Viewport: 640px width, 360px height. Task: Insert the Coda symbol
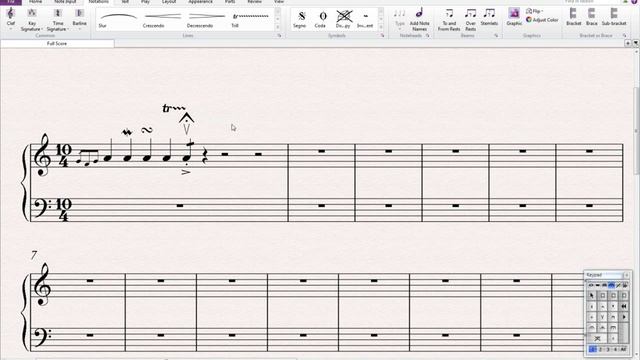(322, 19)
